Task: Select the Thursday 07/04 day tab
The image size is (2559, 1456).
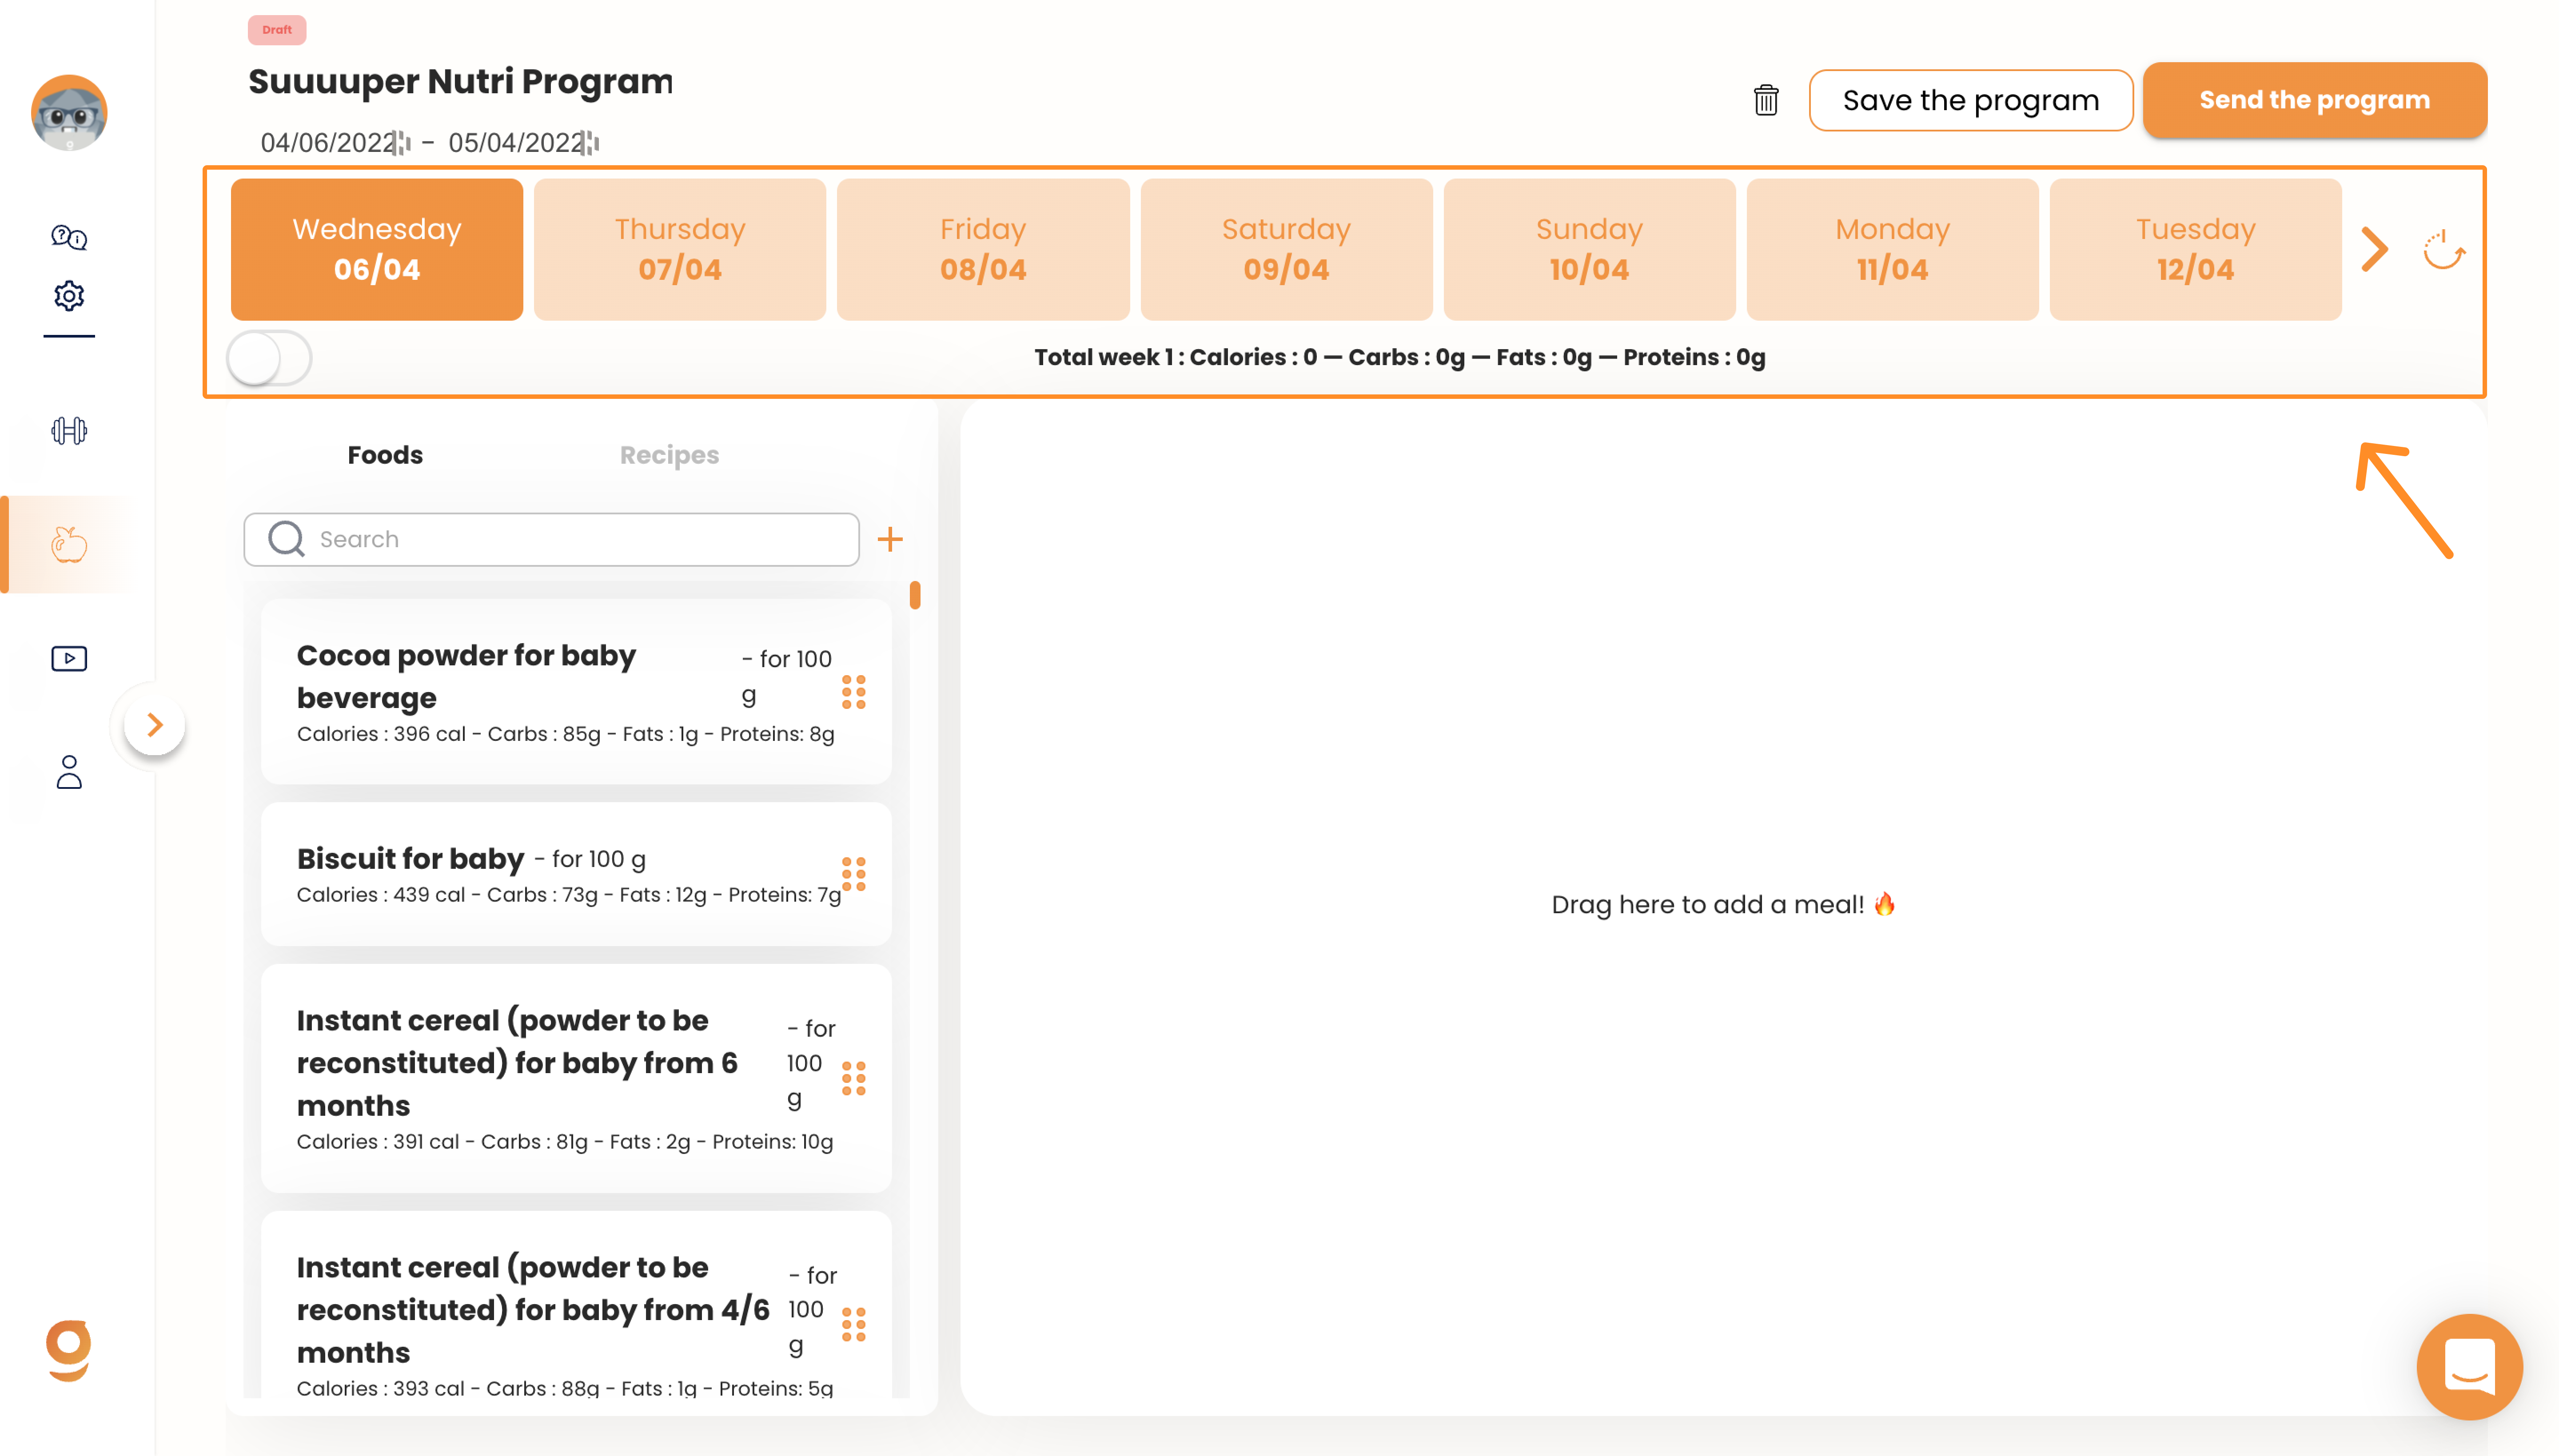Action: coord(680,249)
